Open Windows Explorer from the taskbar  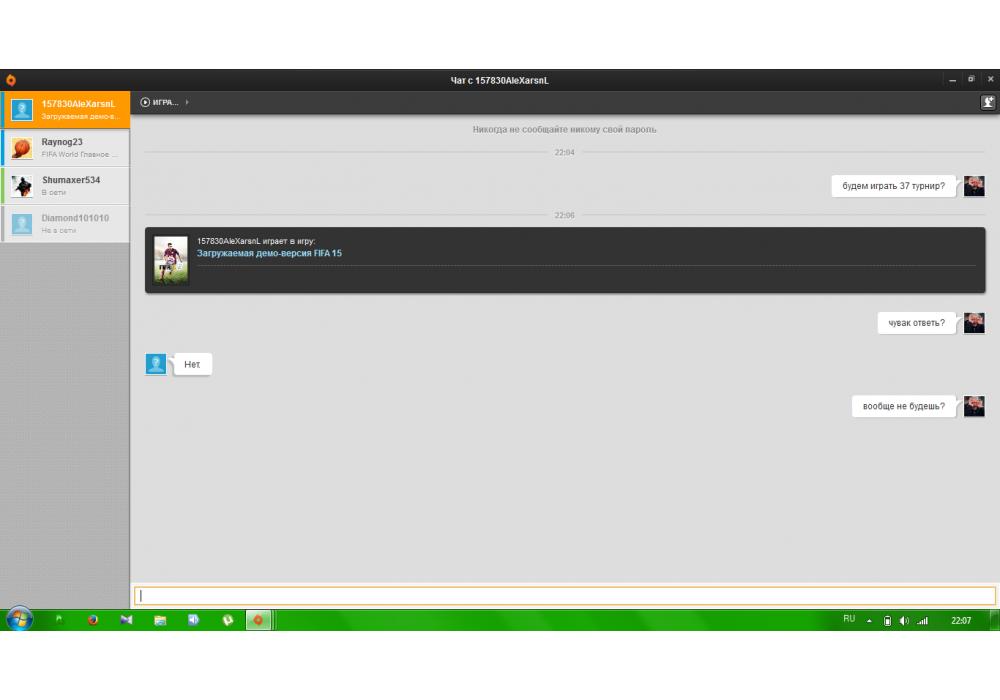point(160,620)
